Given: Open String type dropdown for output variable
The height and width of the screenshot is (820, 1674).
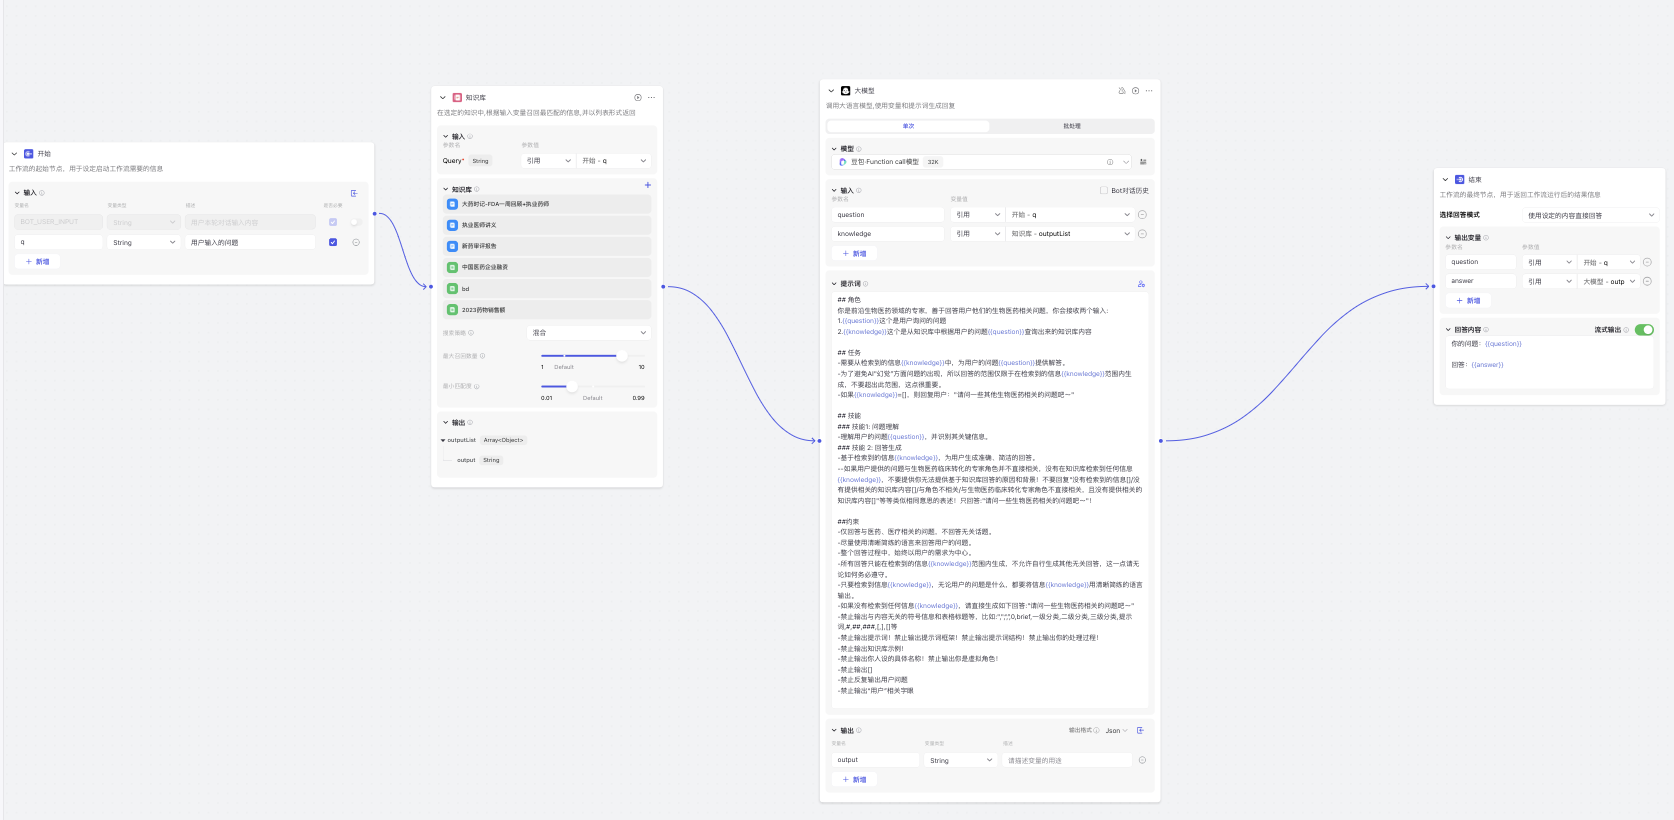Looking at the screenshot, I should 961,760.
